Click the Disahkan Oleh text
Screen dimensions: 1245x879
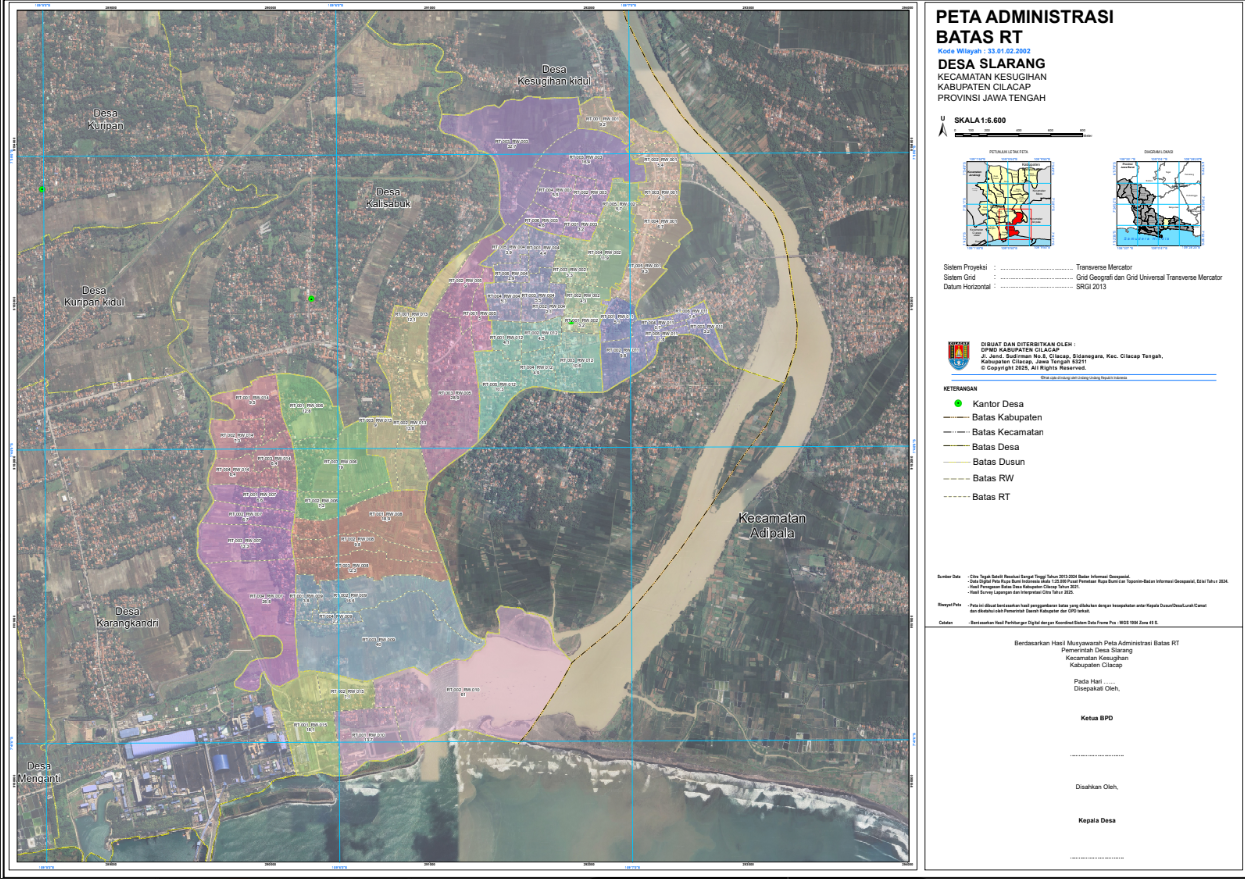1096,787
